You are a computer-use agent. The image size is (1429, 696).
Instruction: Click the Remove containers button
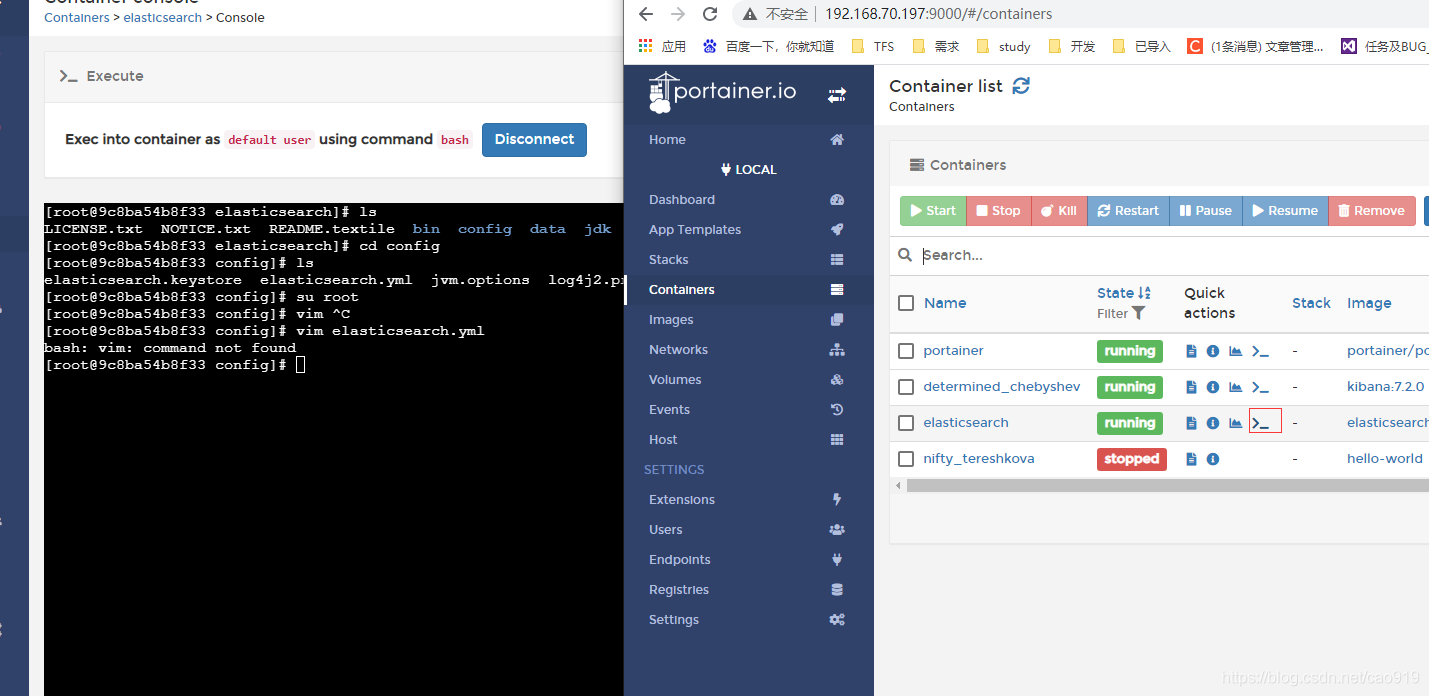coord(1372,211)
